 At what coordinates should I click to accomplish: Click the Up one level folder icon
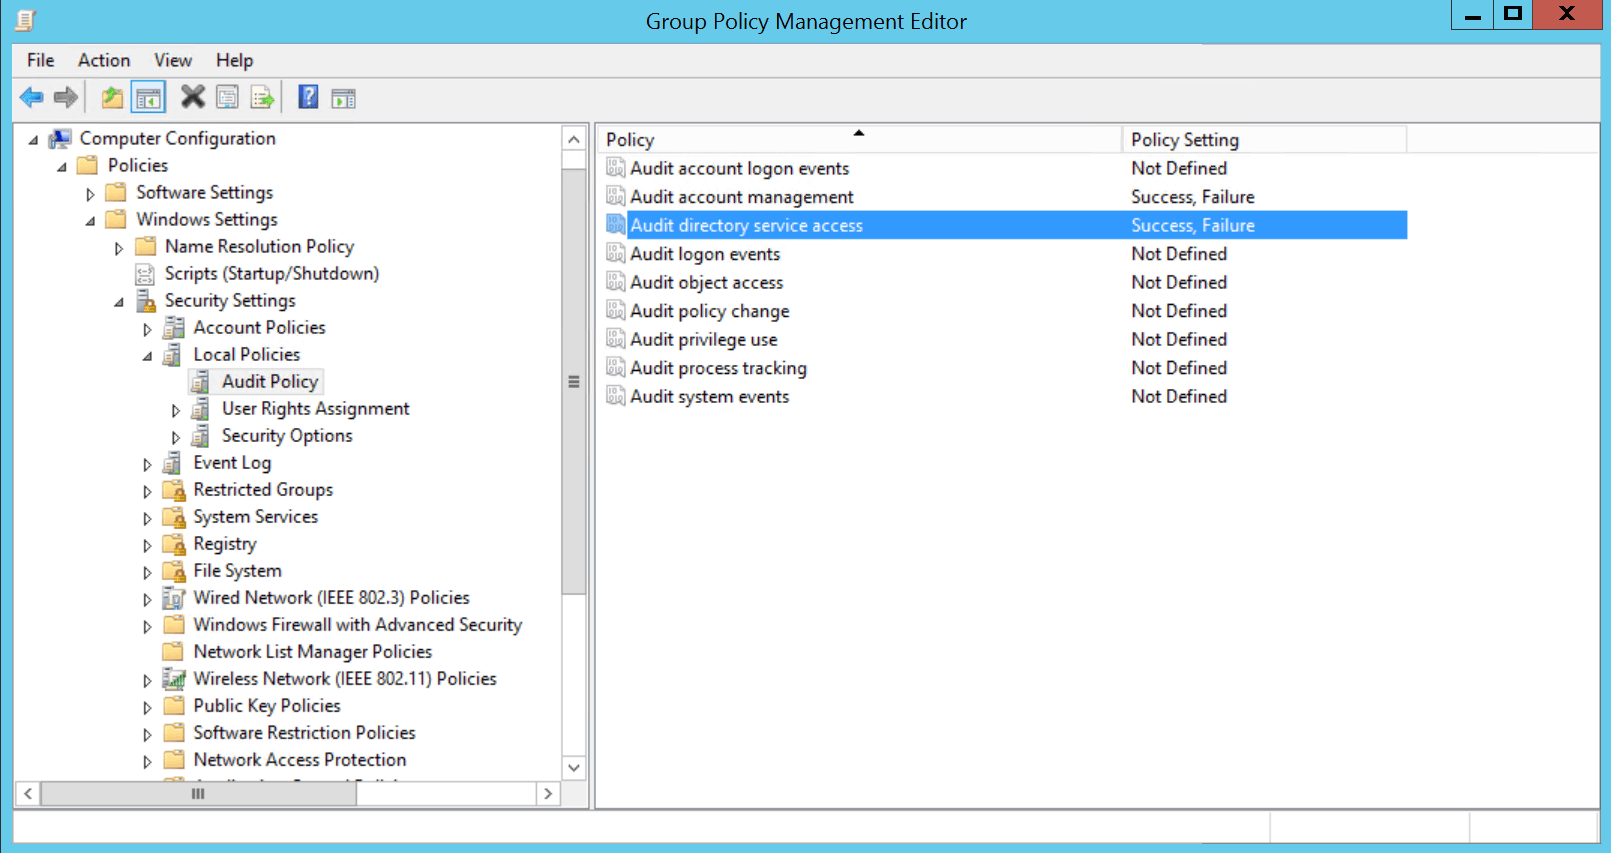click(112, 97)
